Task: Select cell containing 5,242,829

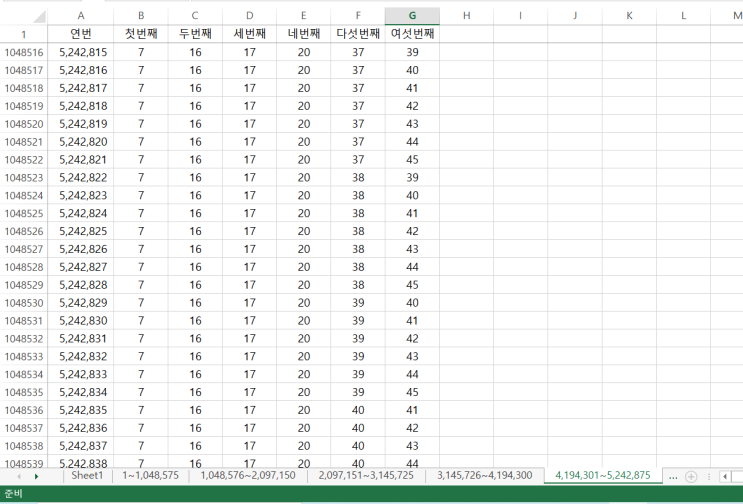Action: [x=81, y=303]
